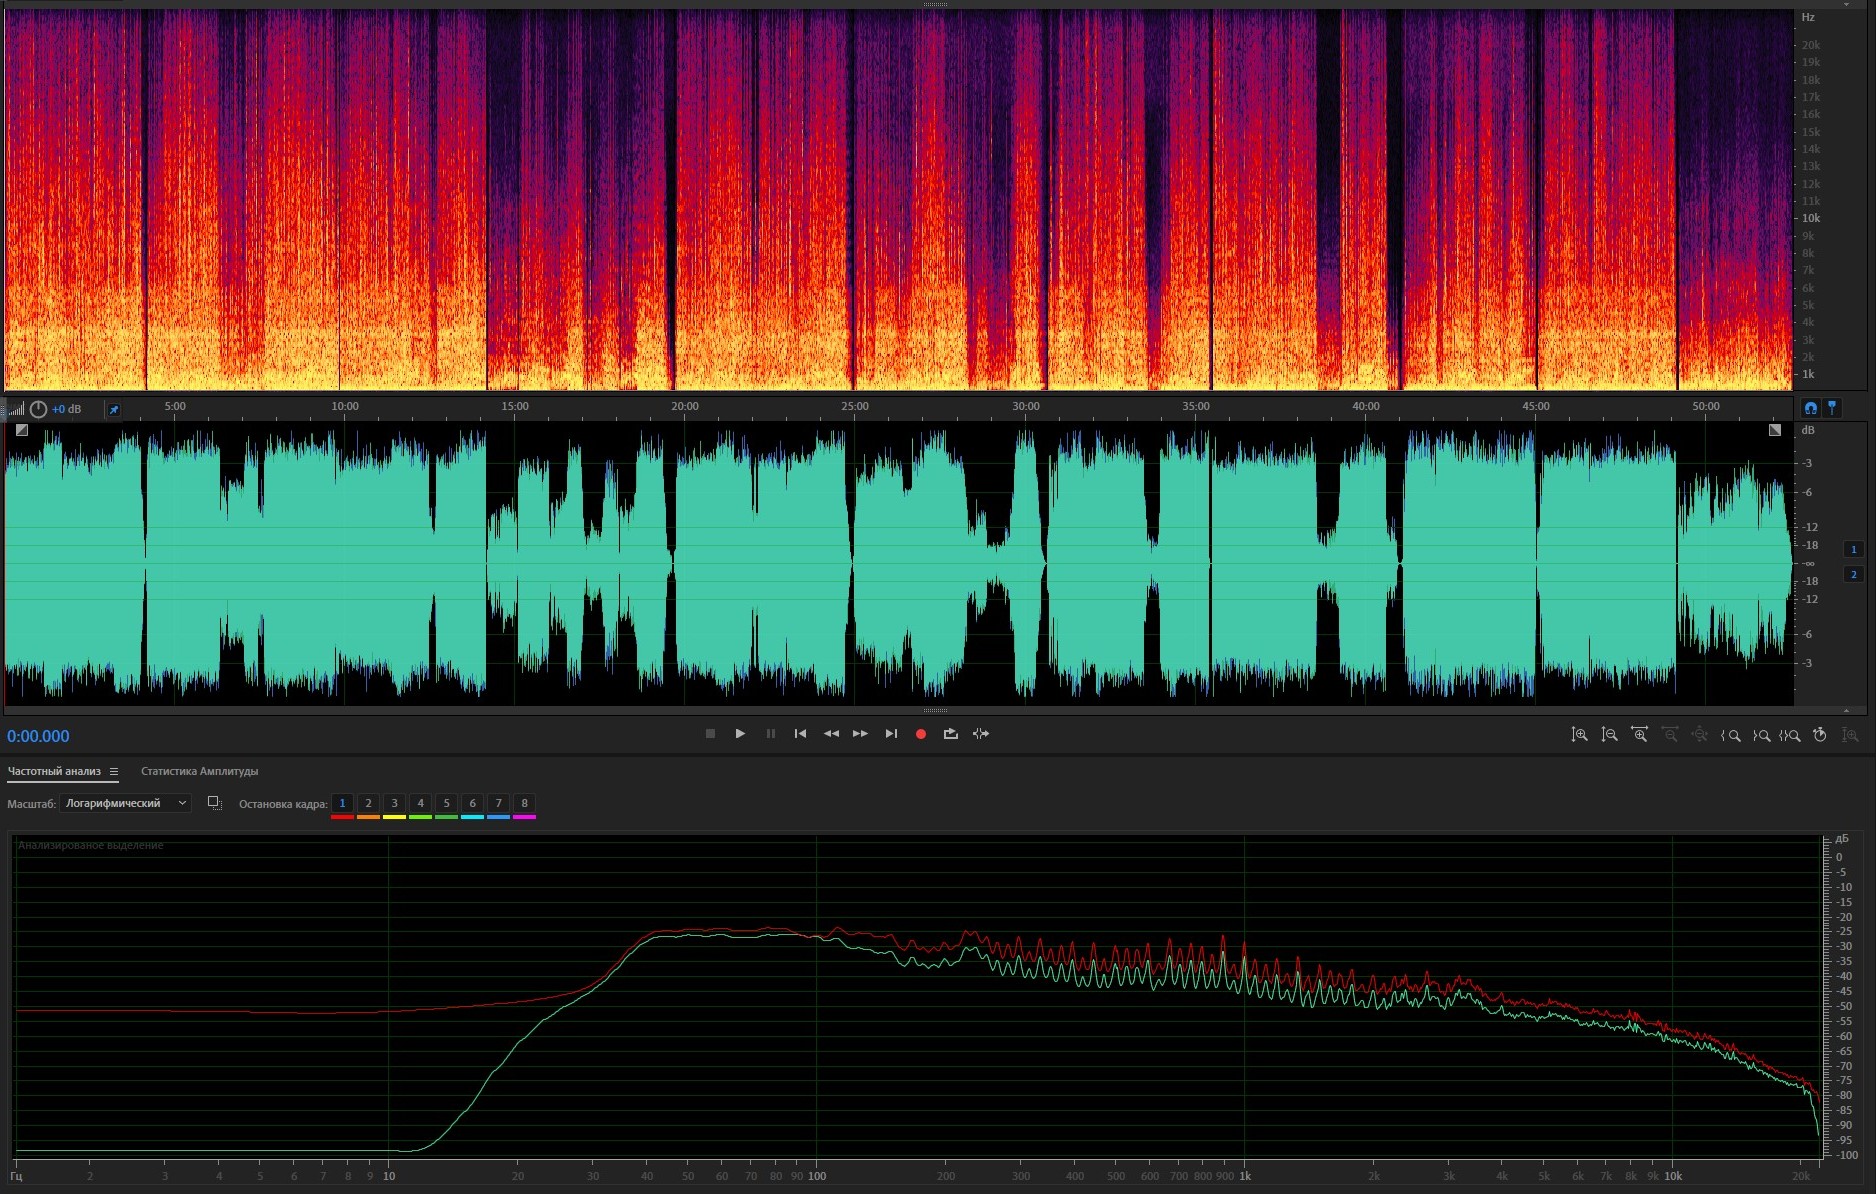Image resolution: width=1876 pixels, height=1194 pixels.
Task: Toggle skip selection icon in transport
Action: 981,734
